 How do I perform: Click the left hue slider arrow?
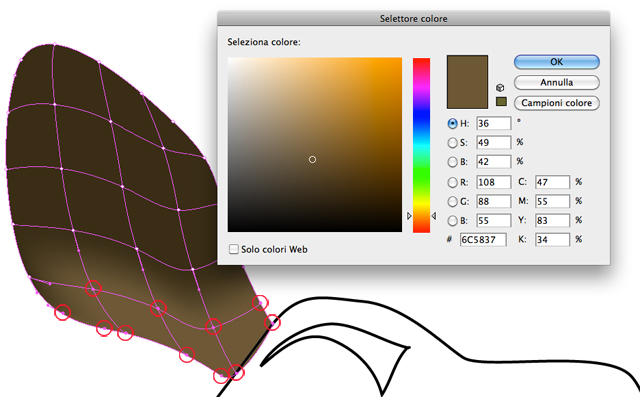point(409,216)
